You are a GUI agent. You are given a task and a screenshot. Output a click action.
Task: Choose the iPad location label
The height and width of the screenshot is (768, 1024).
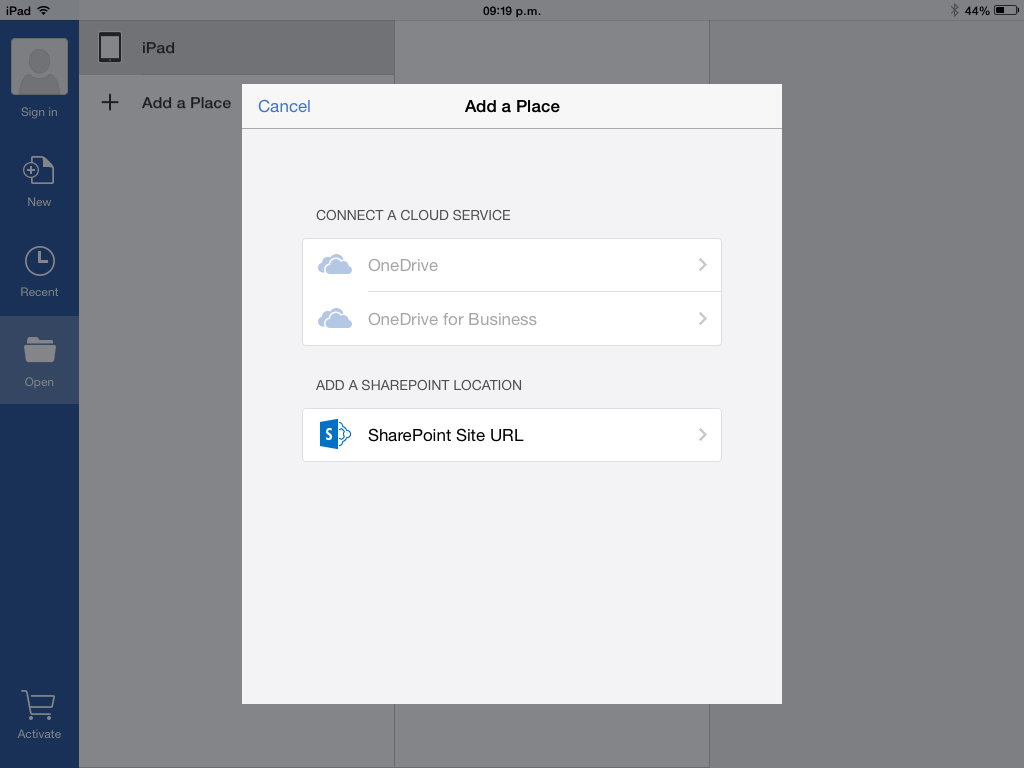(158, 48)
